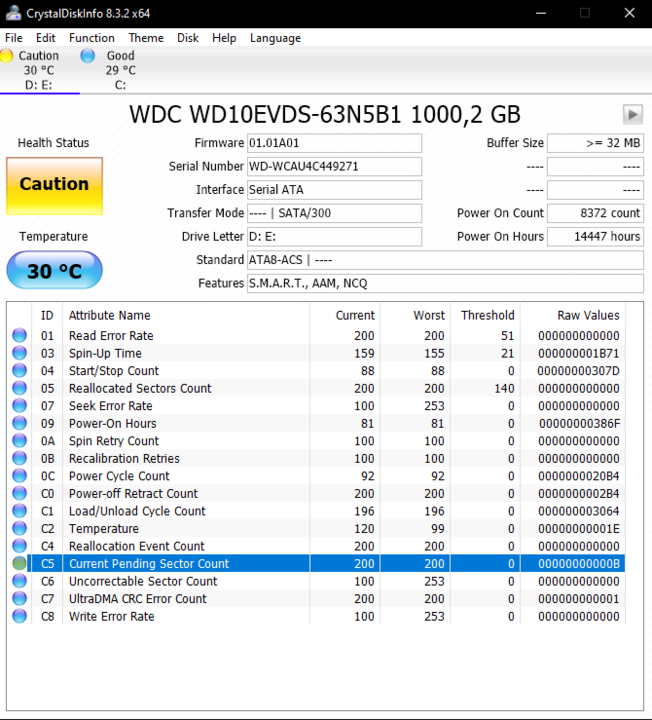Click disk title WDC WD10EVDS-63N5B1 1000,2 GB
This screenshot has height=720, width=652.
325,114
